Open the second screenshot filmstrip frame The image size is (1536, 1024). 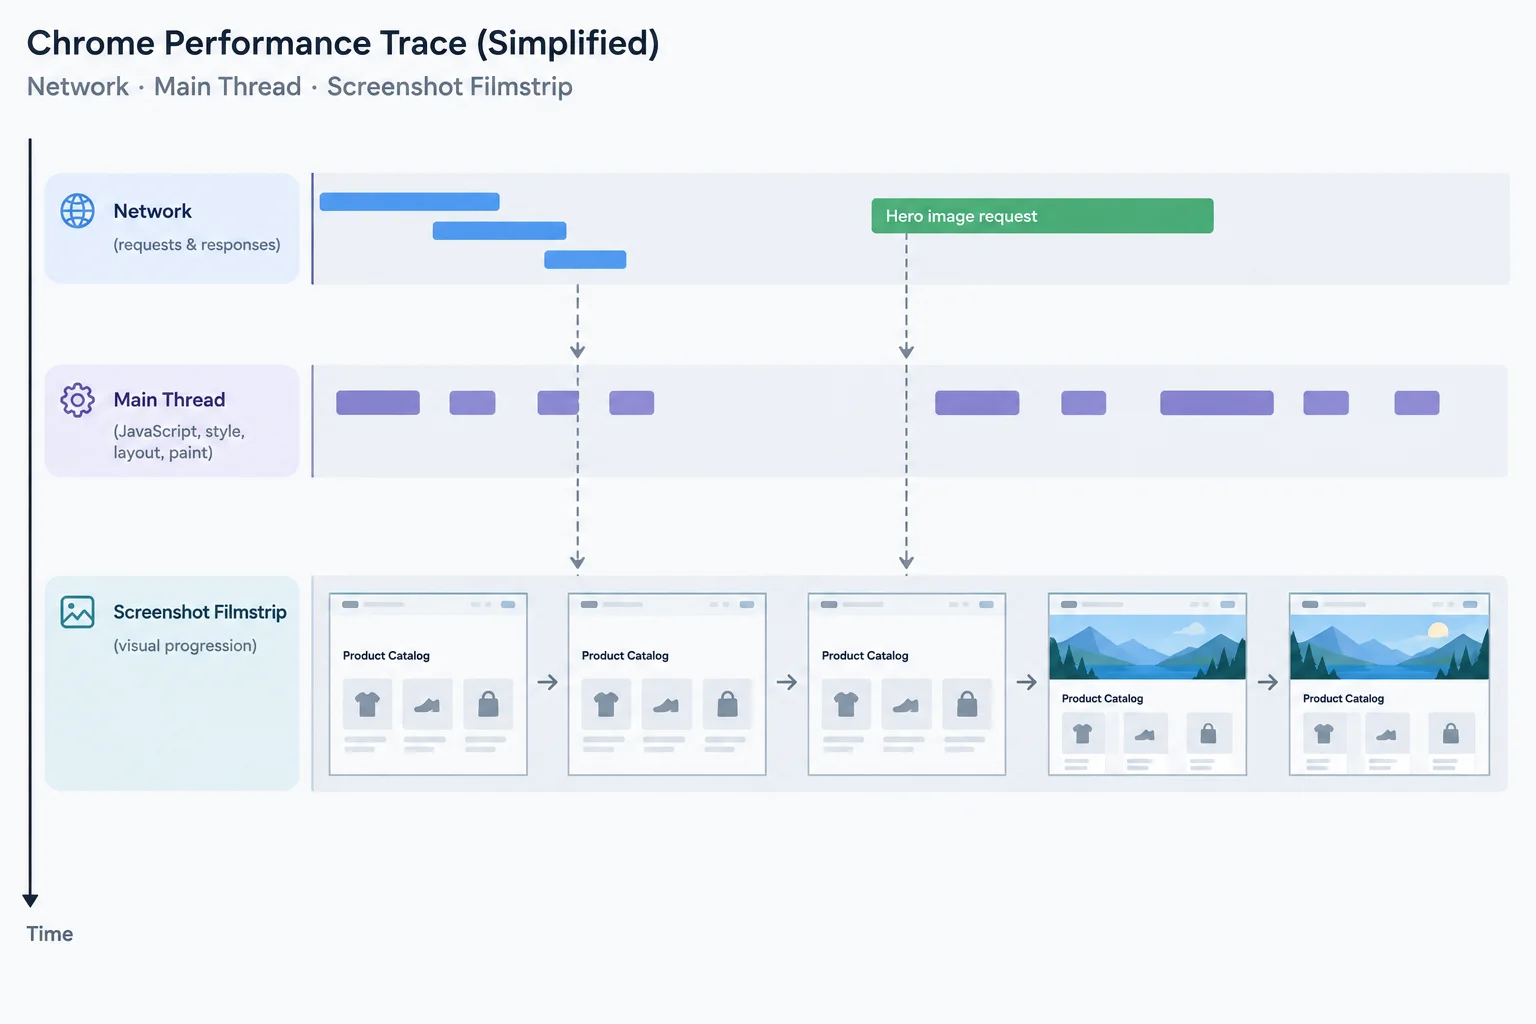[x=667, y=684]
